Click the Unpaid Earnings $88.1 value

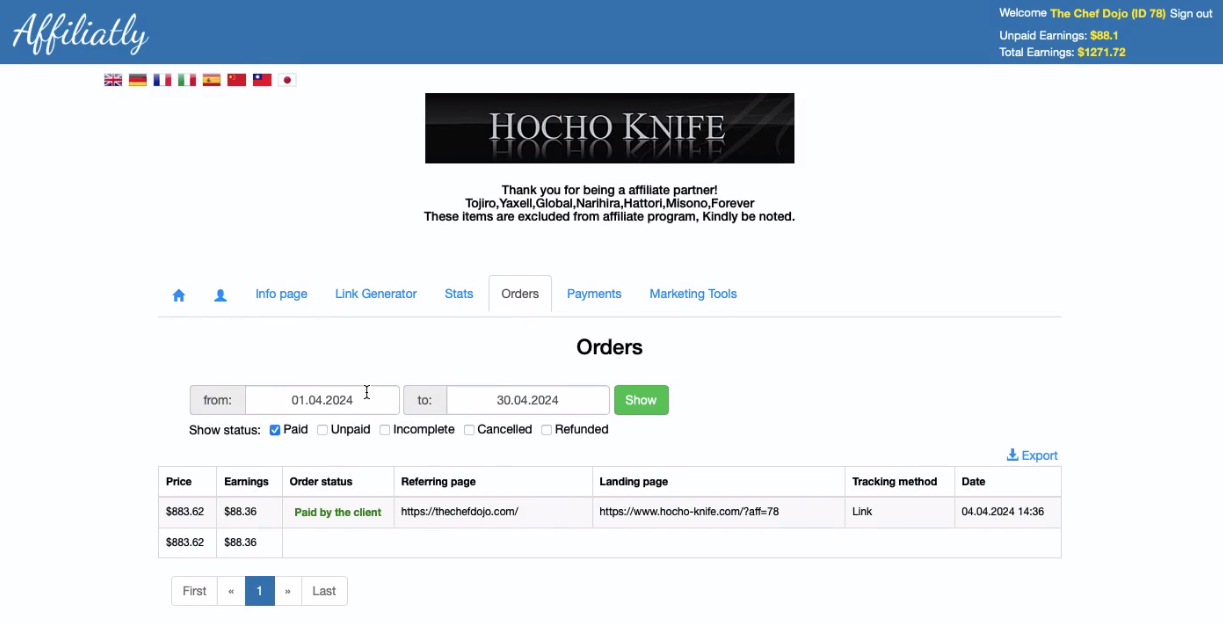coord(1104,36)
